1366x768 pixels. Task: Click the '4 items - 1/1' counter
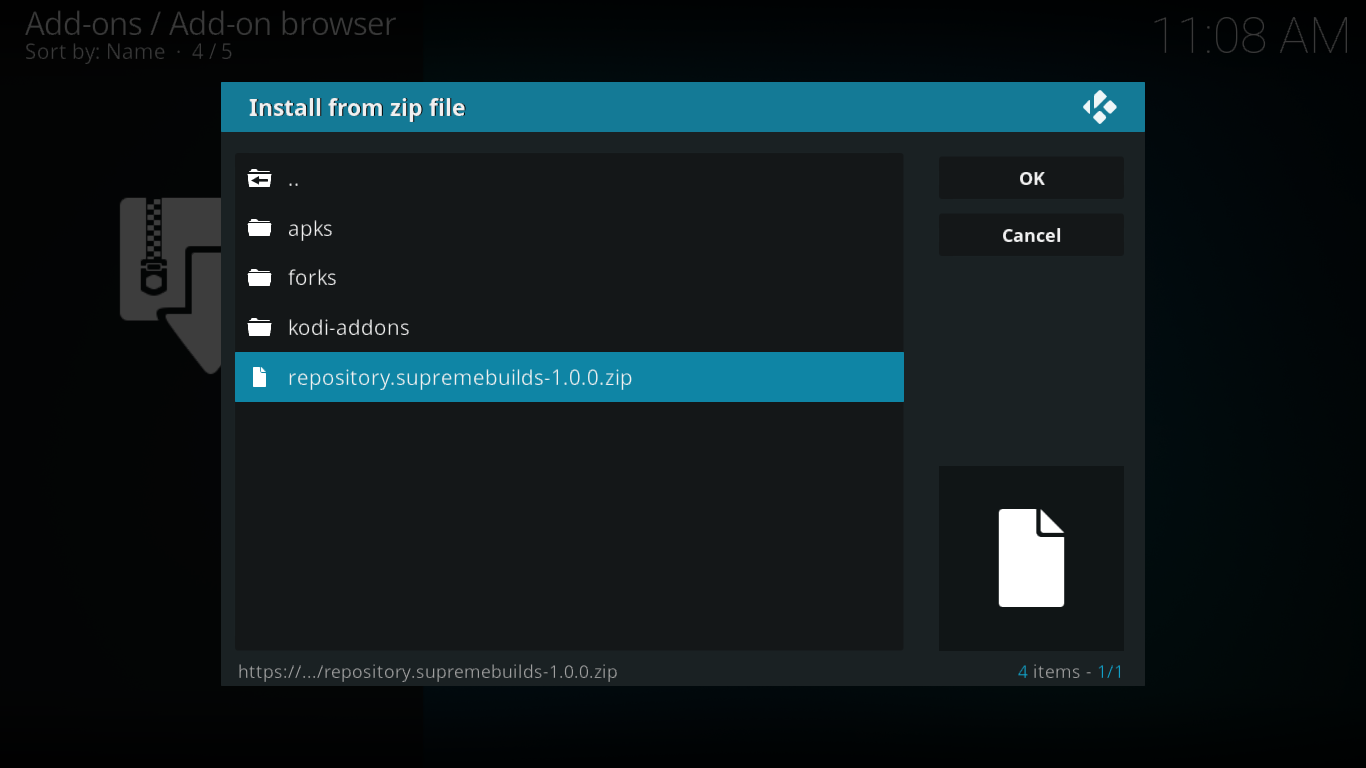[1070, 671]
